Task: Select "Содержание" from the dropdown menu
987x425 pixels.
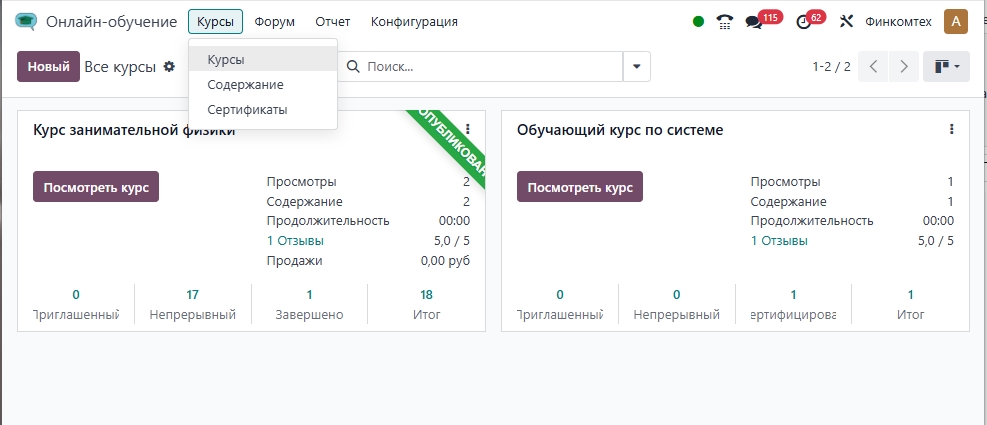Action: pyautogui.click(x=245, y=85)
